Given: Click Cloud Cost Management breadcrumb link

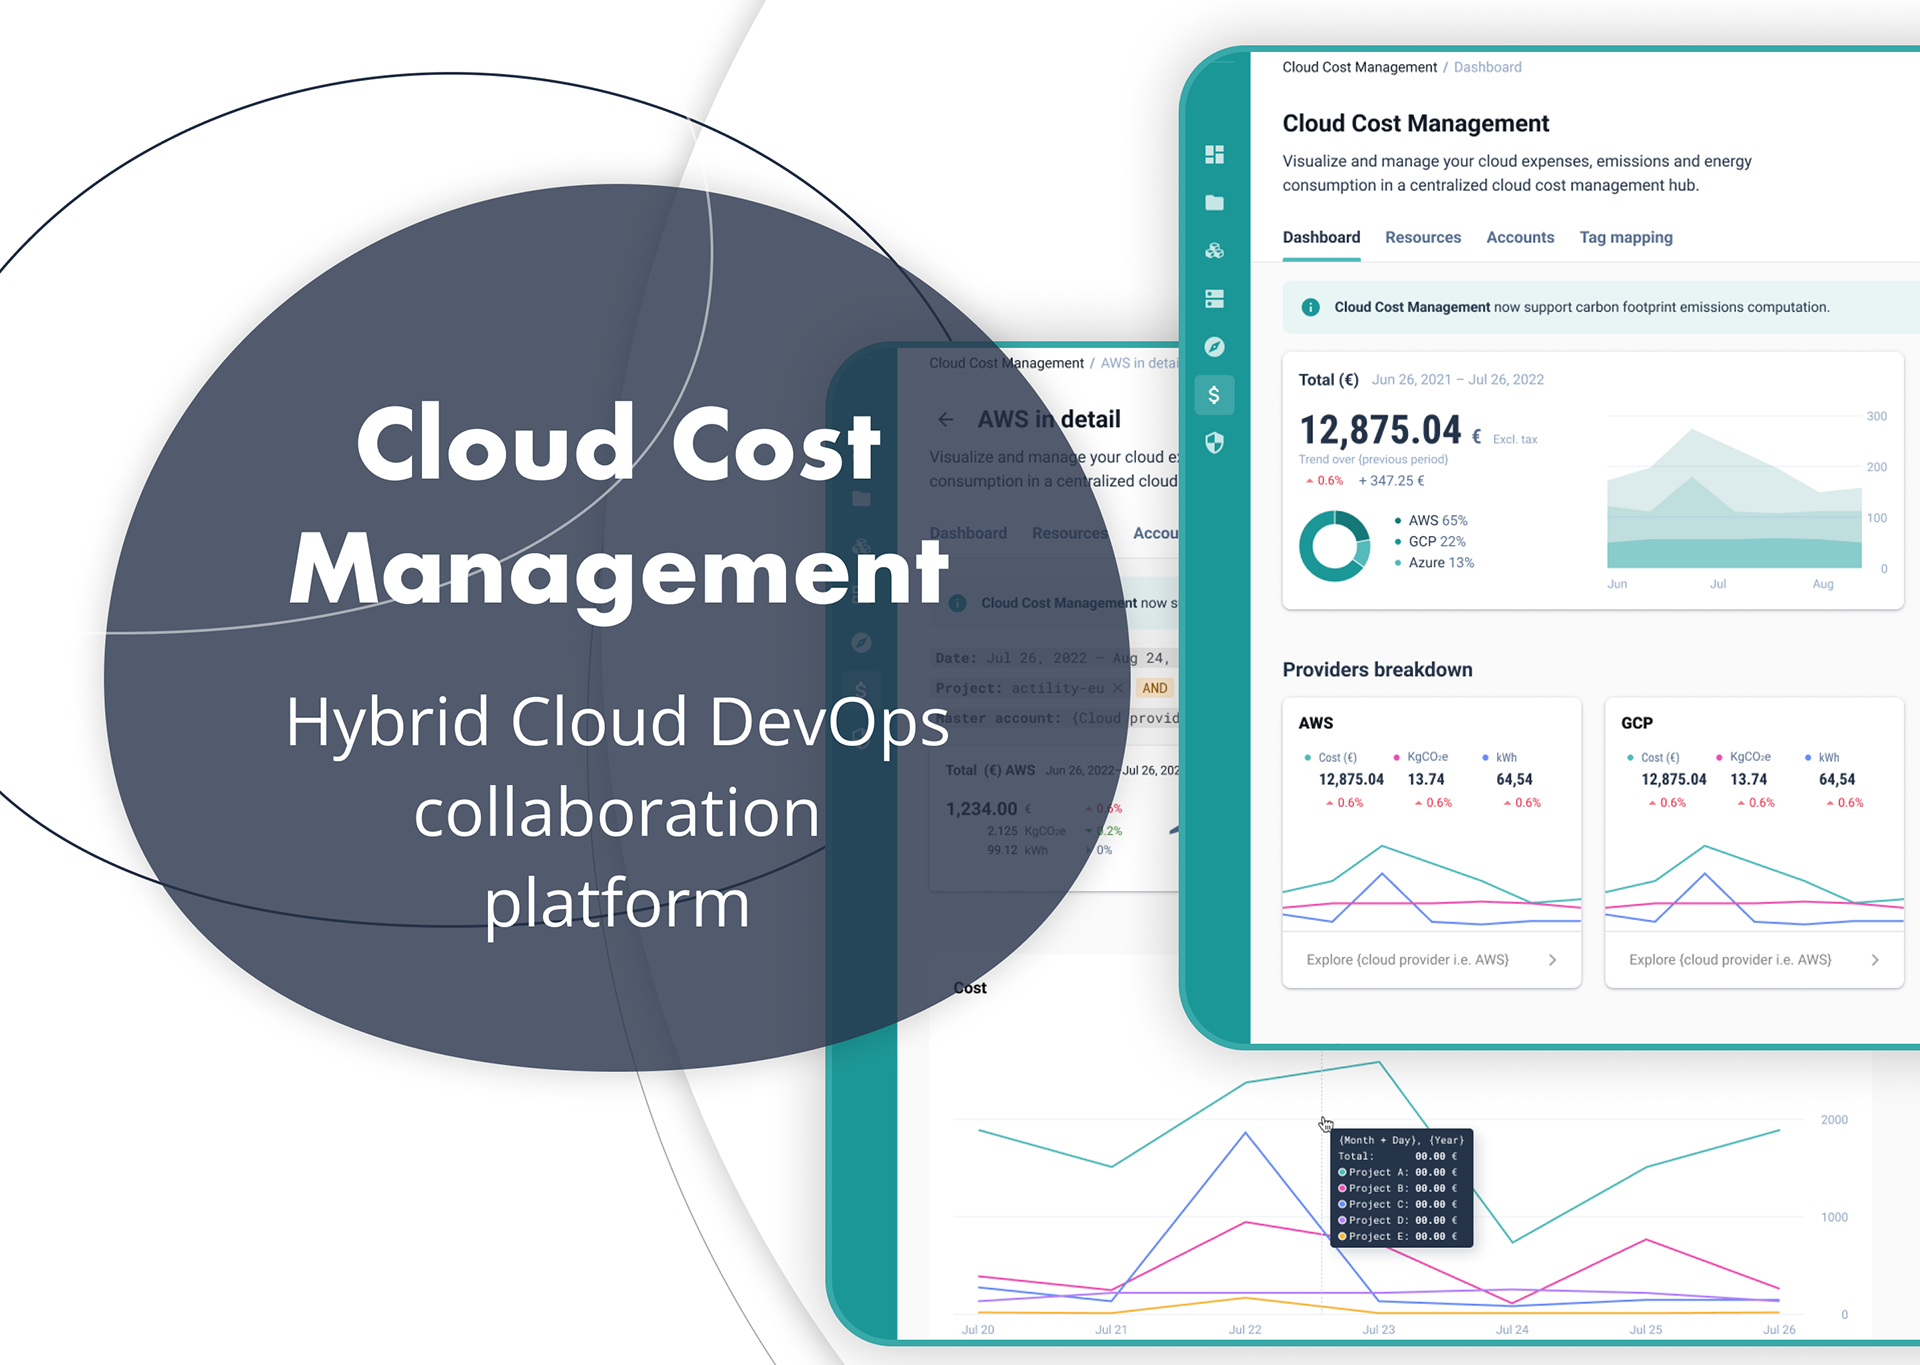Looking at the screenshot, I should 1359,67.
